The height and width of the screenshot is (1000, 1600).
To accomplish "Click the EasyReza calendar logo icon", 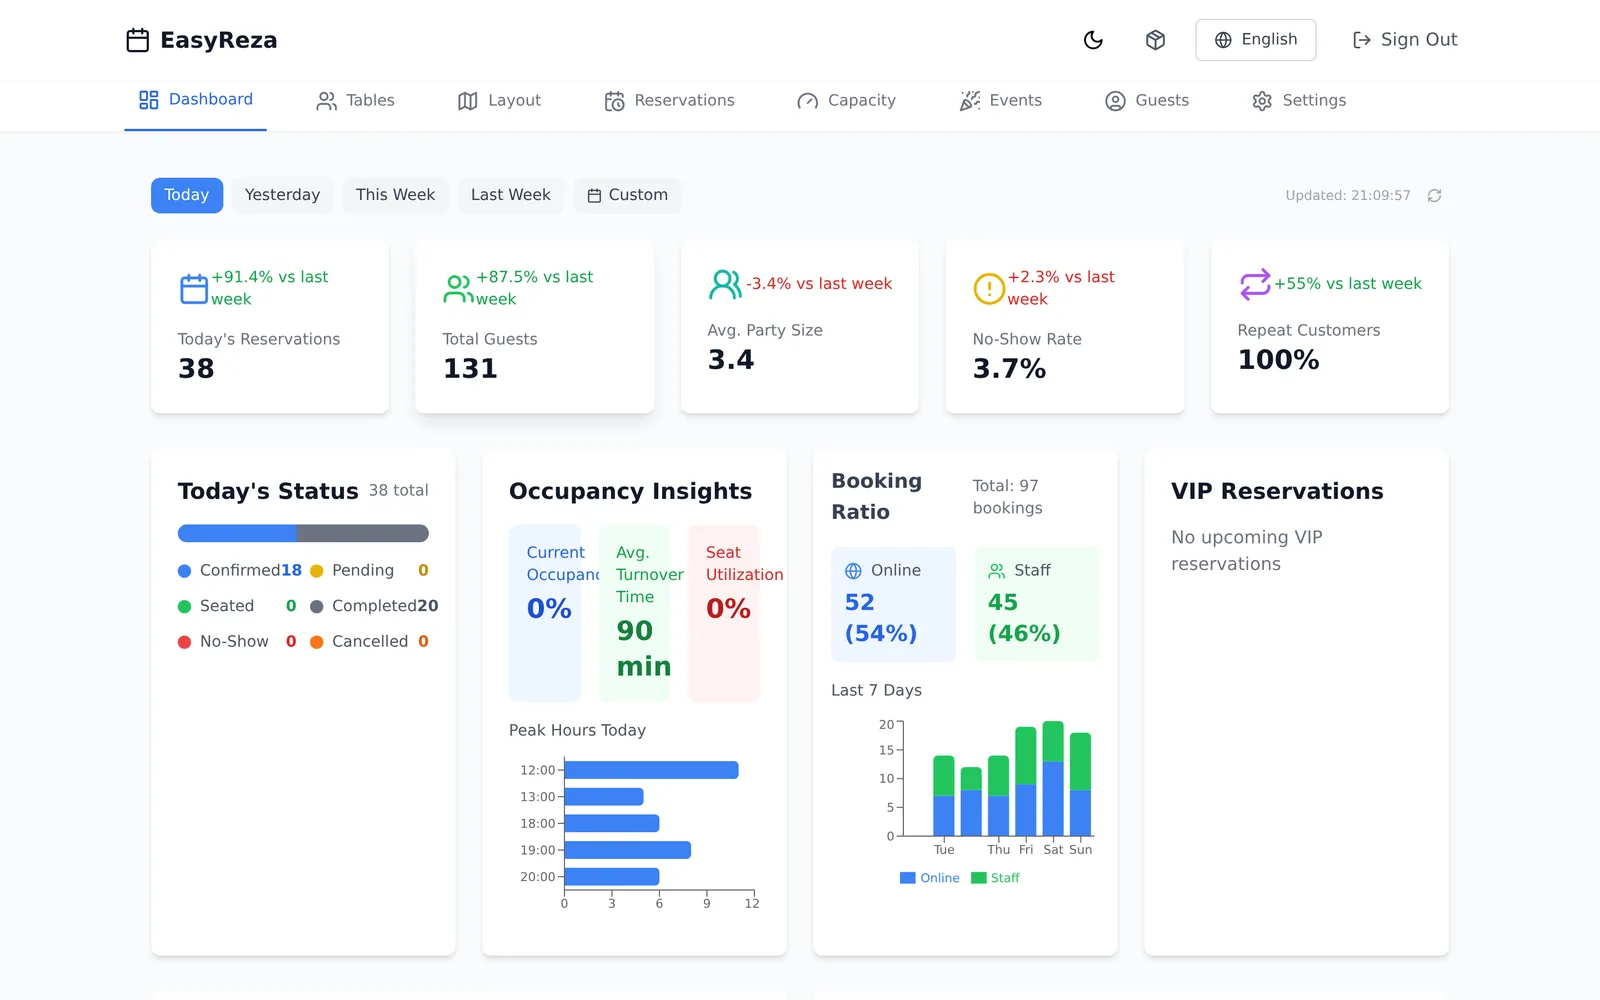I will (x=138, y=40).
